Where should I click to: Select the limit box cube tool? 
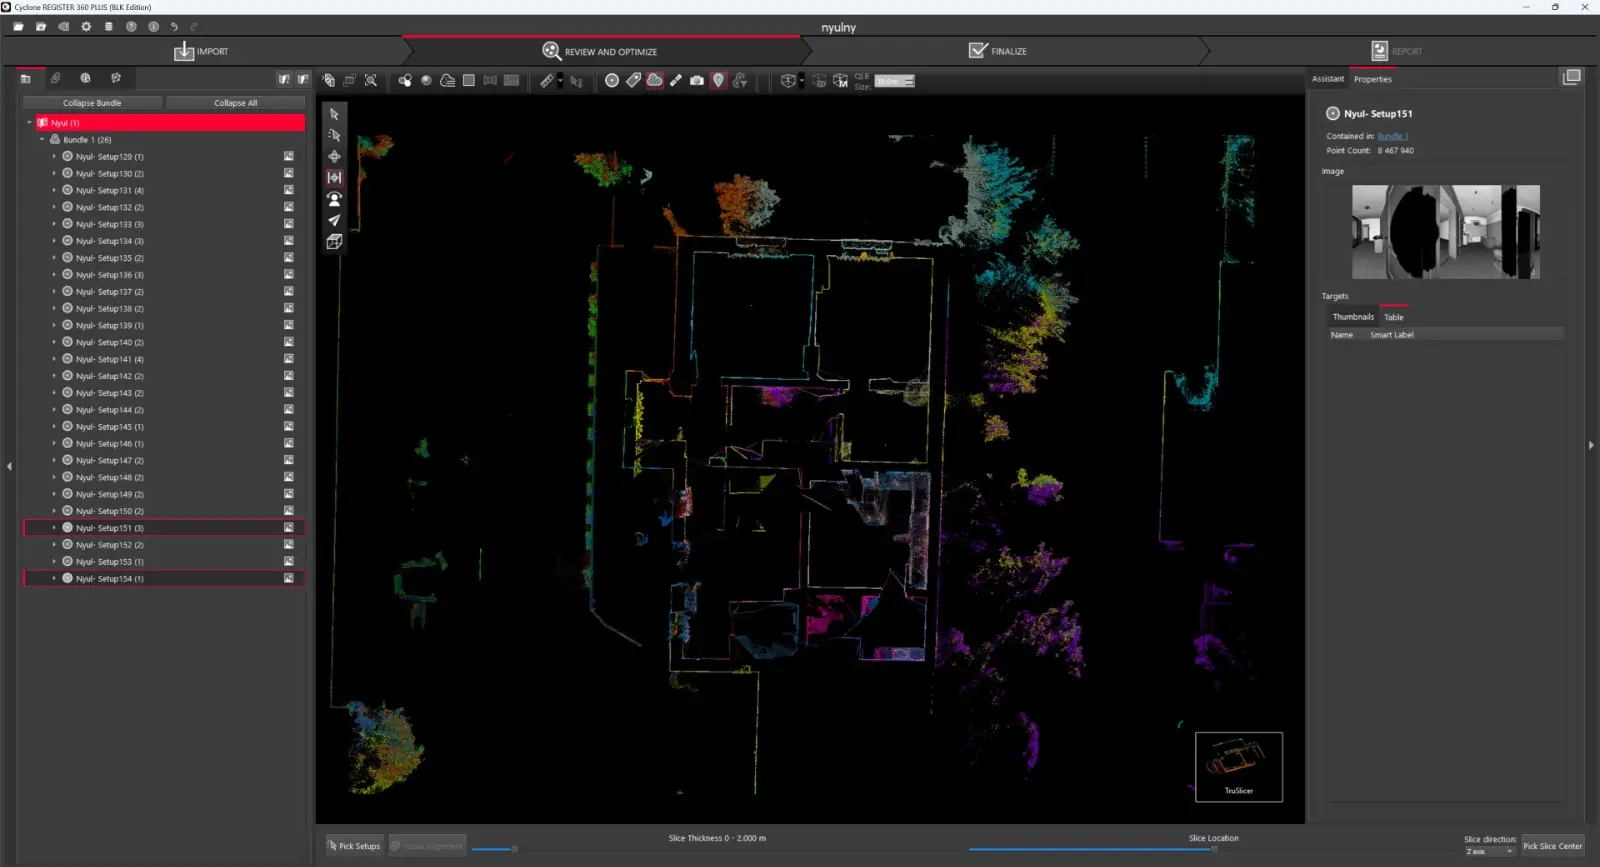pos(334,242)
